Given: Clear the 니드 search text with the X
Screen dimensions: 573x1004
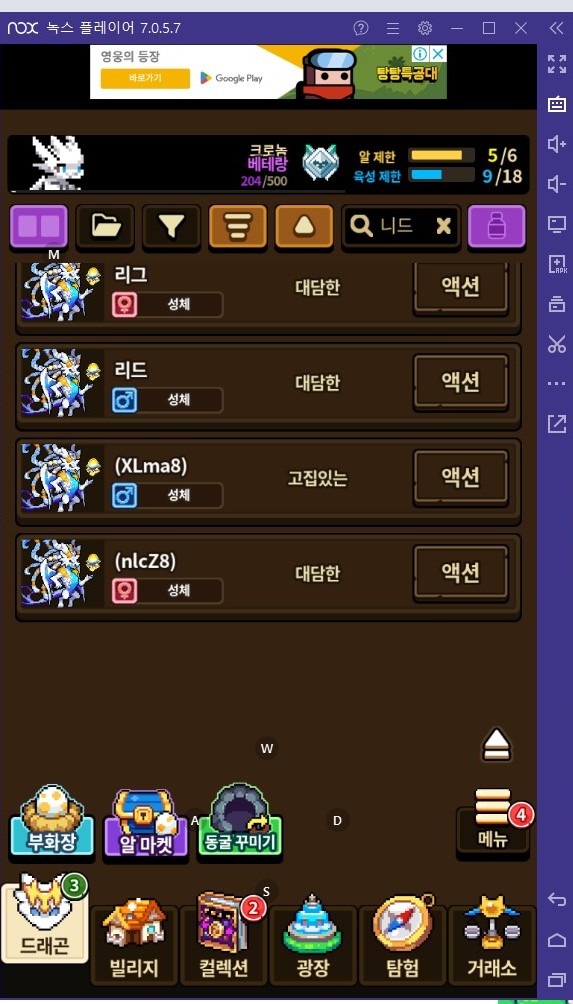Looking at the screenshot, I should pyautogui.click(x=444, y=226).
